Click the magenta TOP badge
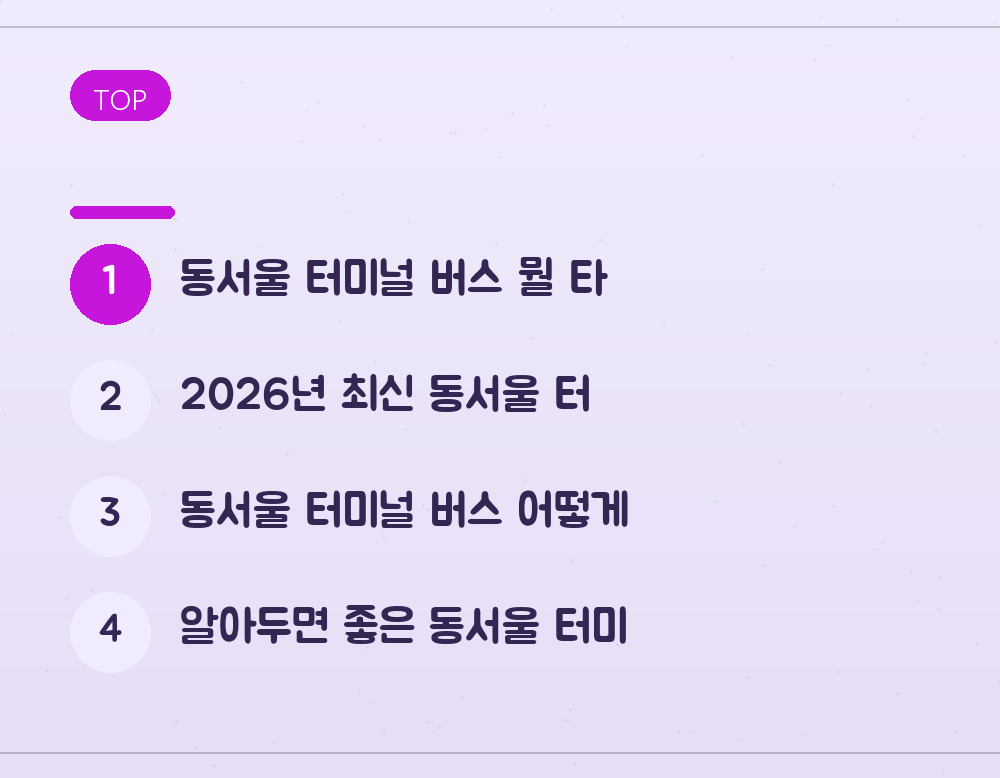 [x=121, y=96]
